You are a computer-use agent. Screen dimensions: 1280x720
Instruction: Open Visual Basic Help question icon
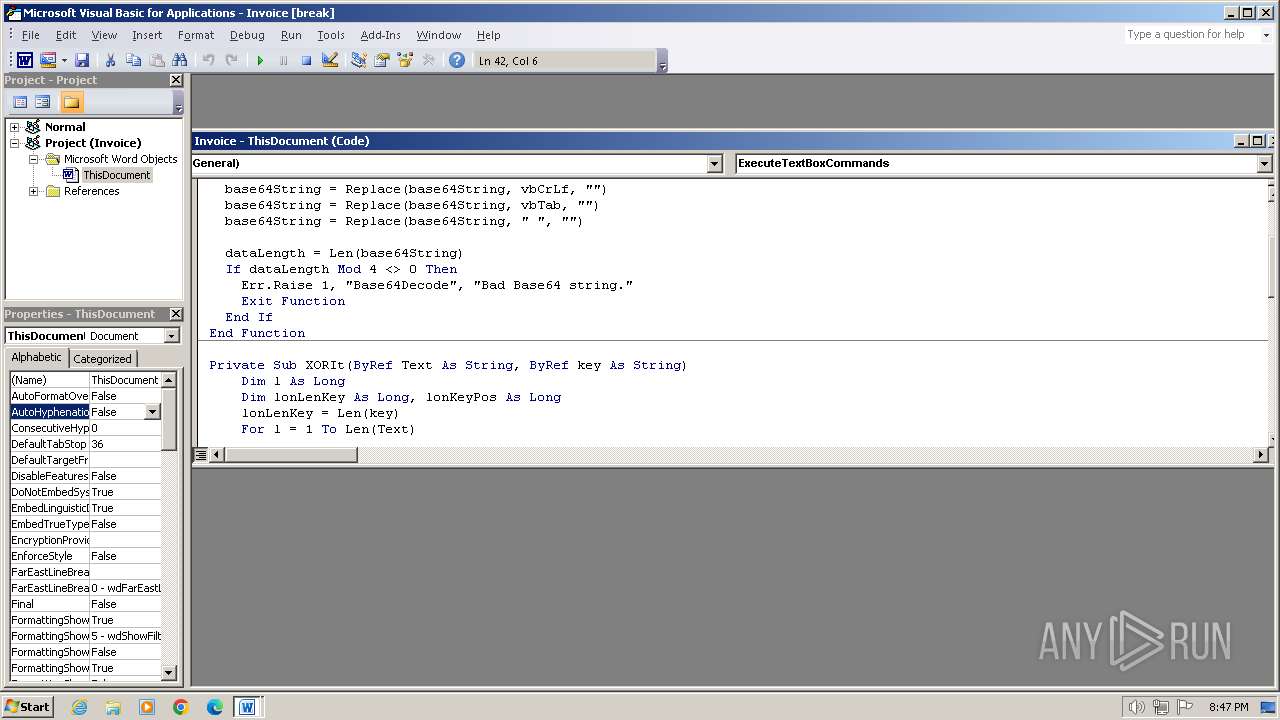[x=457, y=61]
